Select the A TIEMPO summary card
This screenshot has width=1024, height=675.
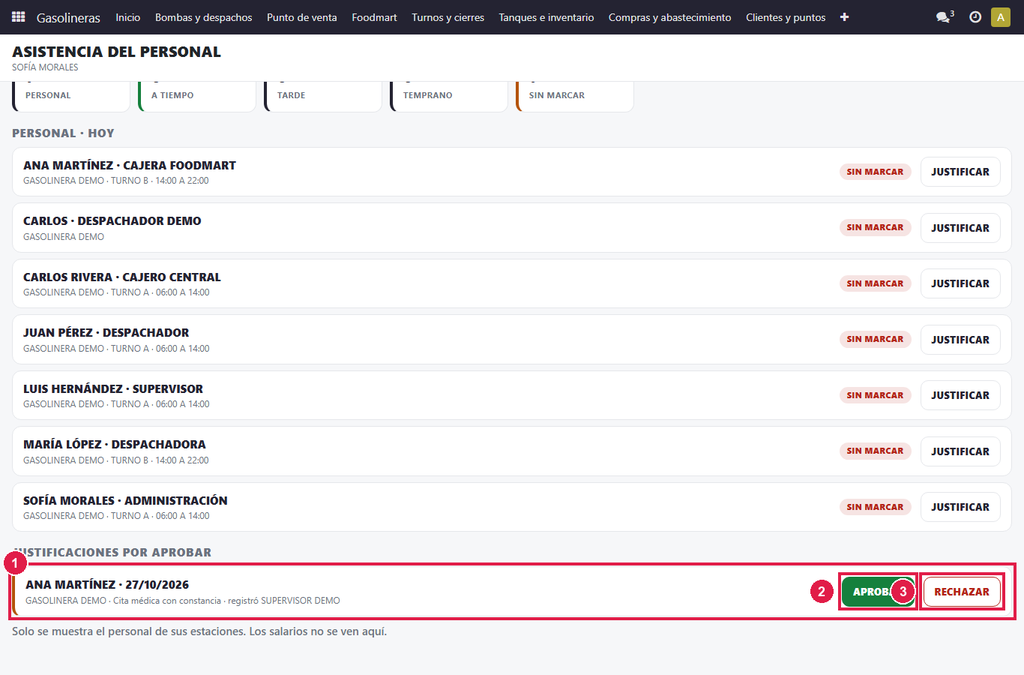tap(197, 96)
